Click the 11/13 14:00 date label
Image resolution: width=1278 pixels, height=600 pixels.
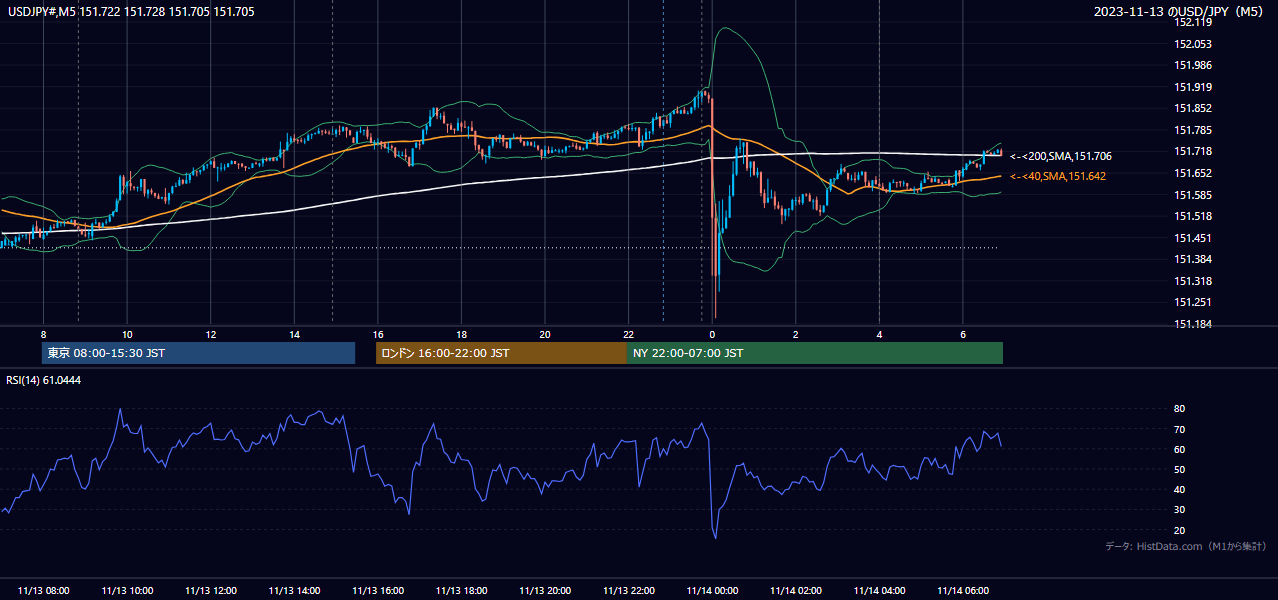[x=294, y=591]
